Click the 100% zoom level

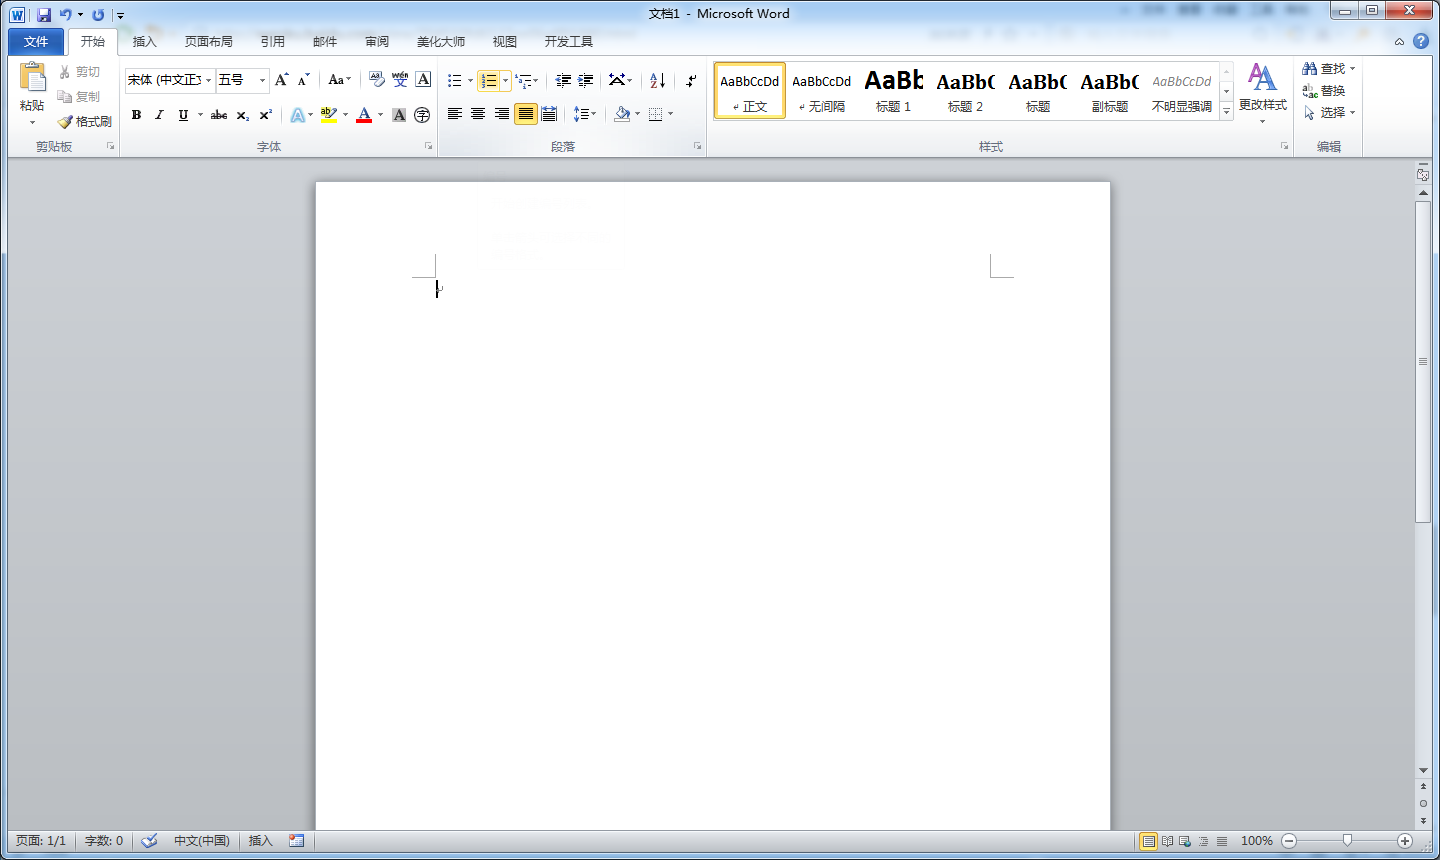(1257, 841)
